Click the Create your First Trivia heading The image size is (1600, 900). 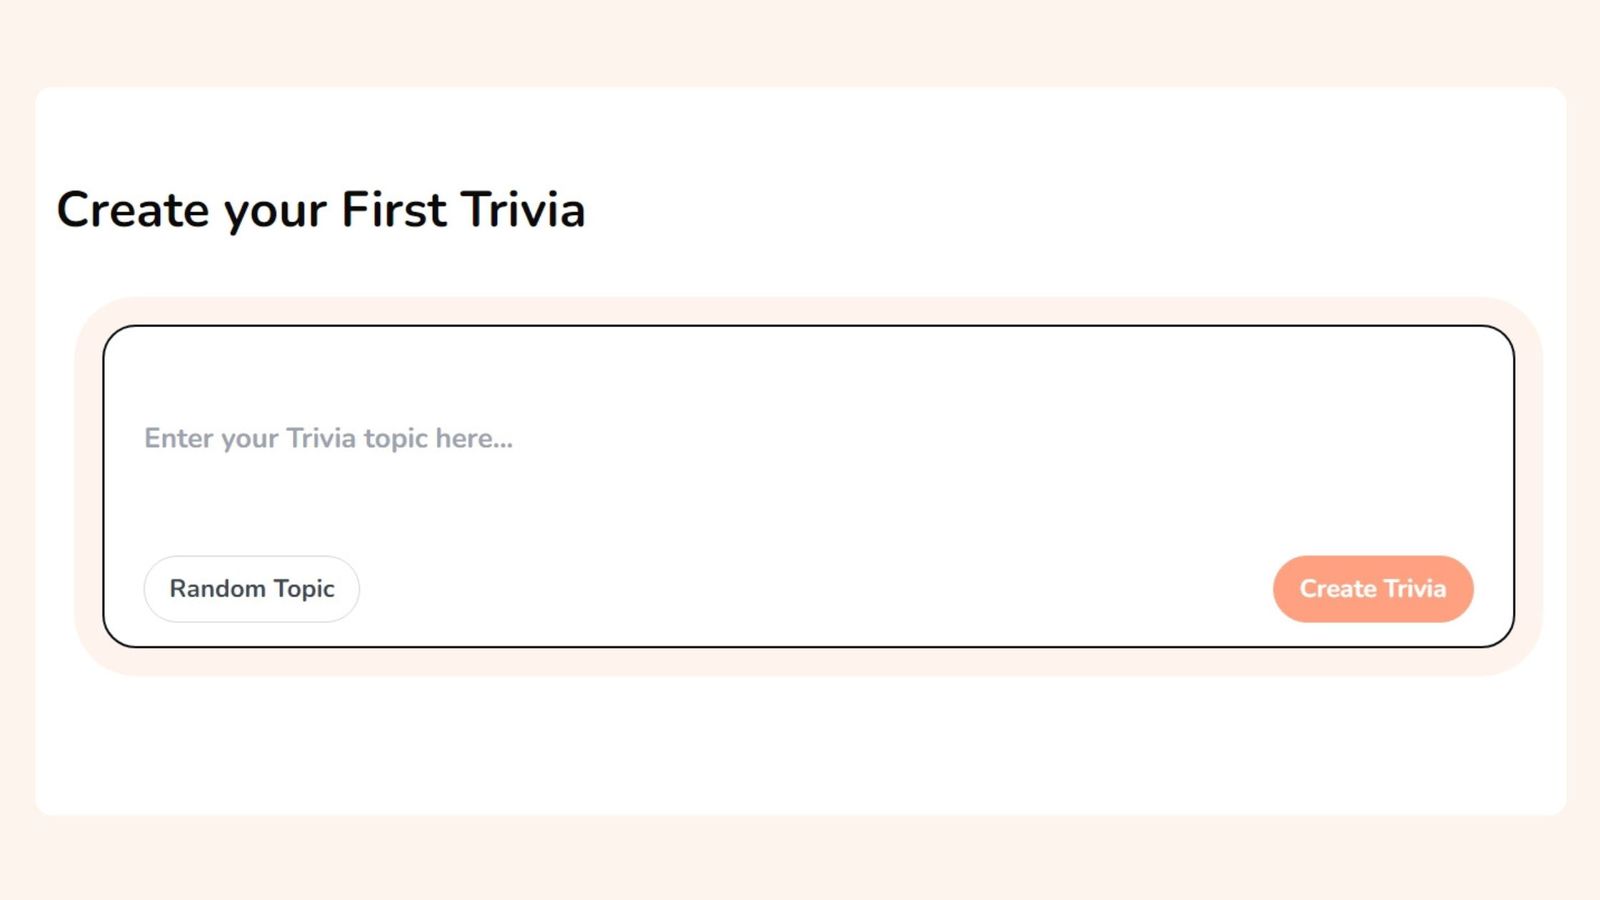point(322,210)
